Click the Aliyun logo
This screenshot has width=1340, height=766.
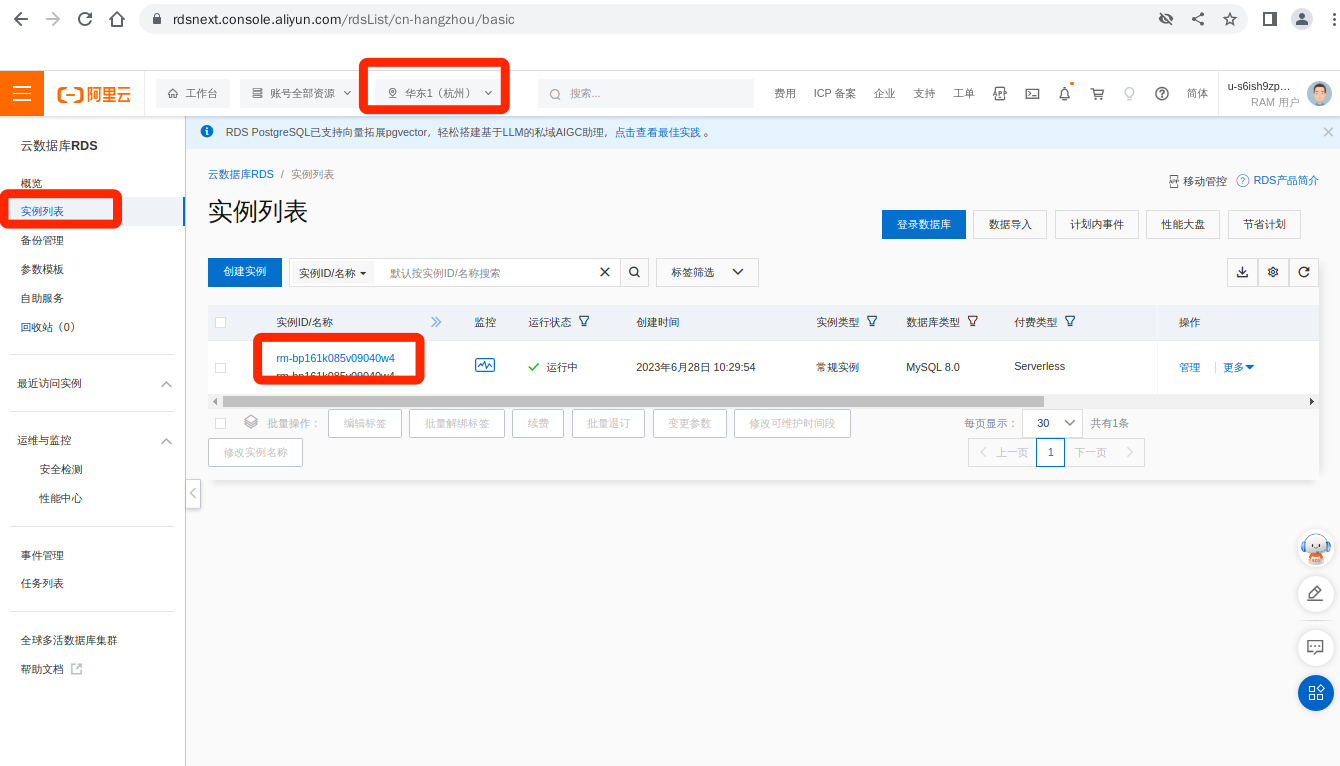click(x=94, y=94)
